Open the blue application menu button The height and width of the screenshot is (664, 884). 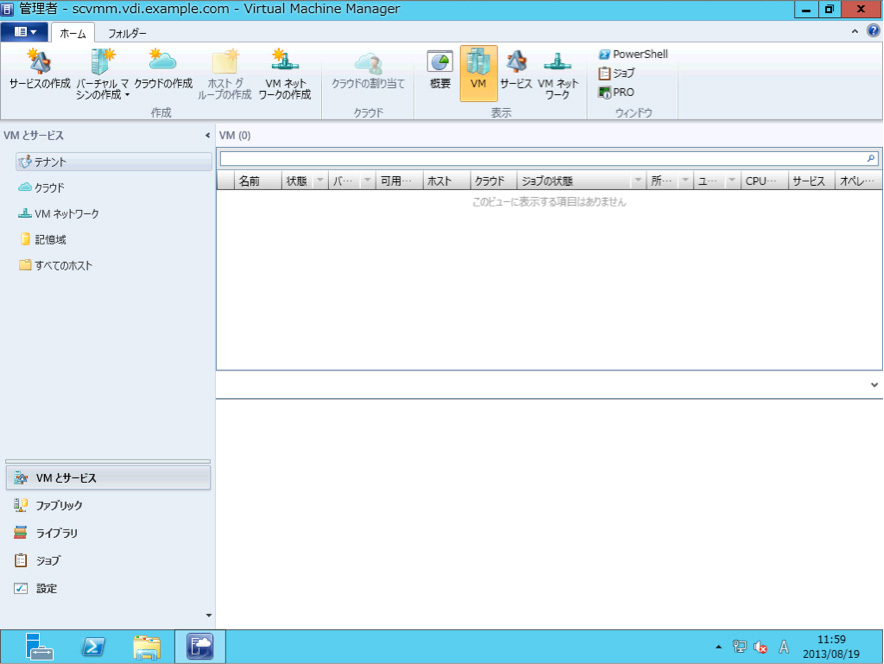click(24, 32)
